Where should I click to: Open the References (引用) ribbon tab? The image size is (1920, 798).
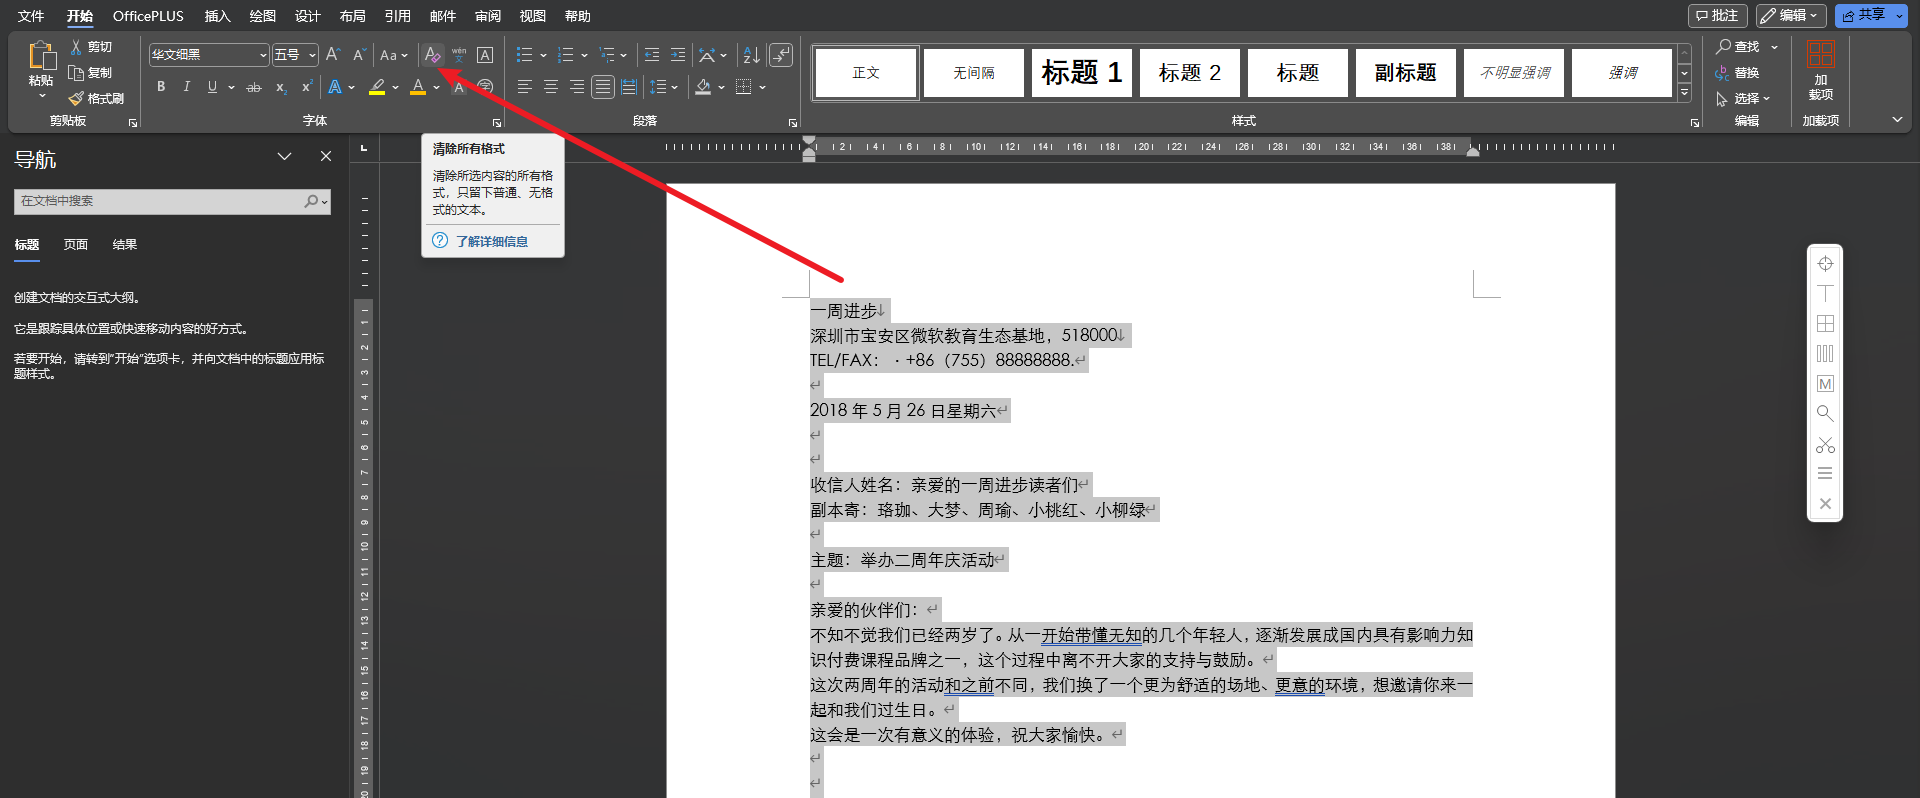tap(398, 16)
